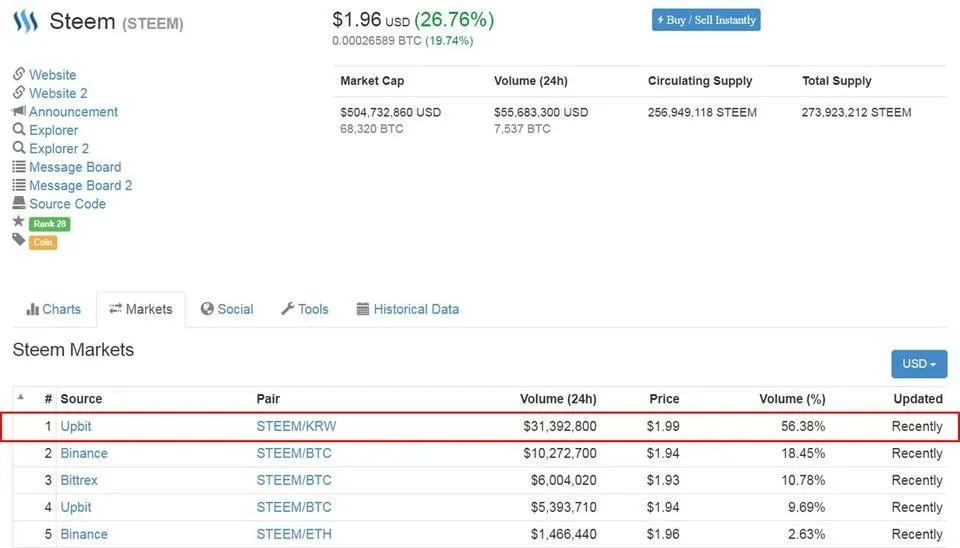
Task: Click the $504,732,860 USD market cap value
Action: 391,112
